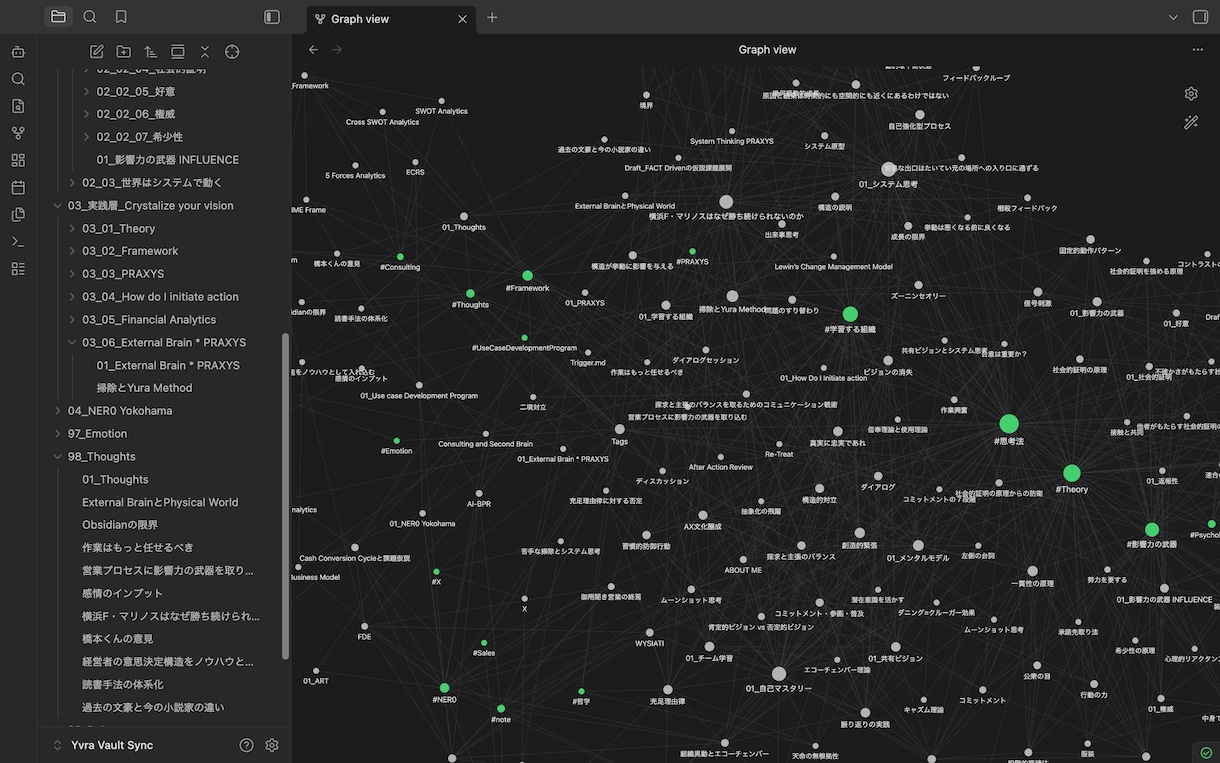Reveal the active file with the crosshair icon
1220x763 pixels.
[x=232, y=52]
